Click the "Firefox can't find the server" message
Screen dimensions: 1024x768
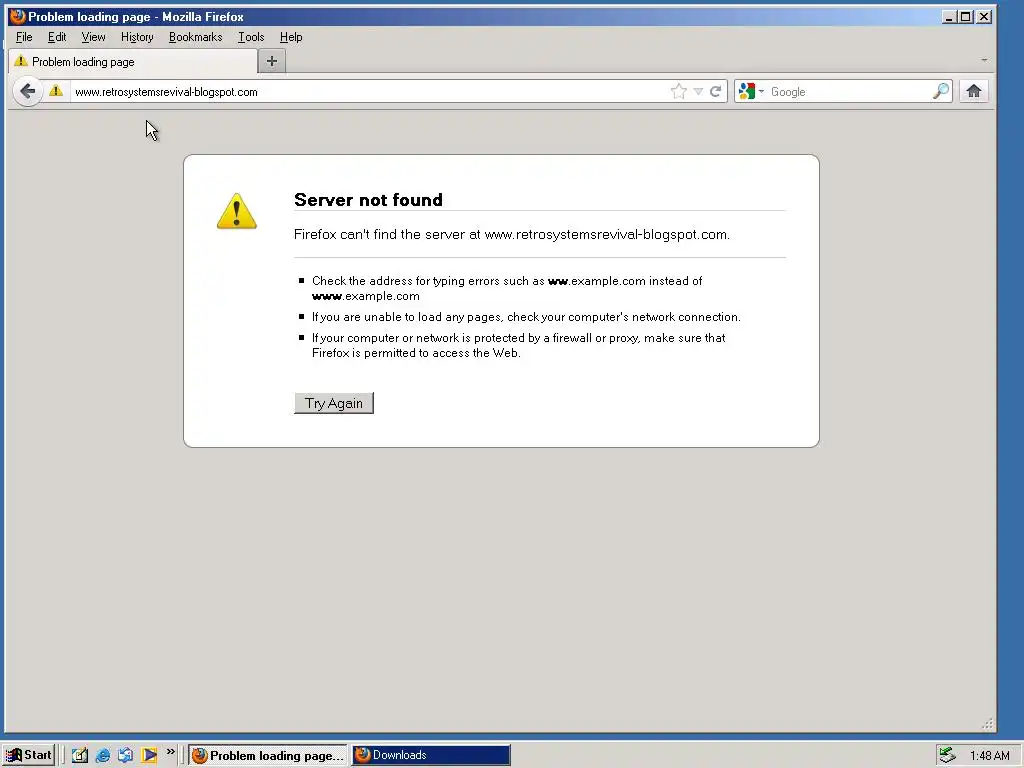(511, 234)
